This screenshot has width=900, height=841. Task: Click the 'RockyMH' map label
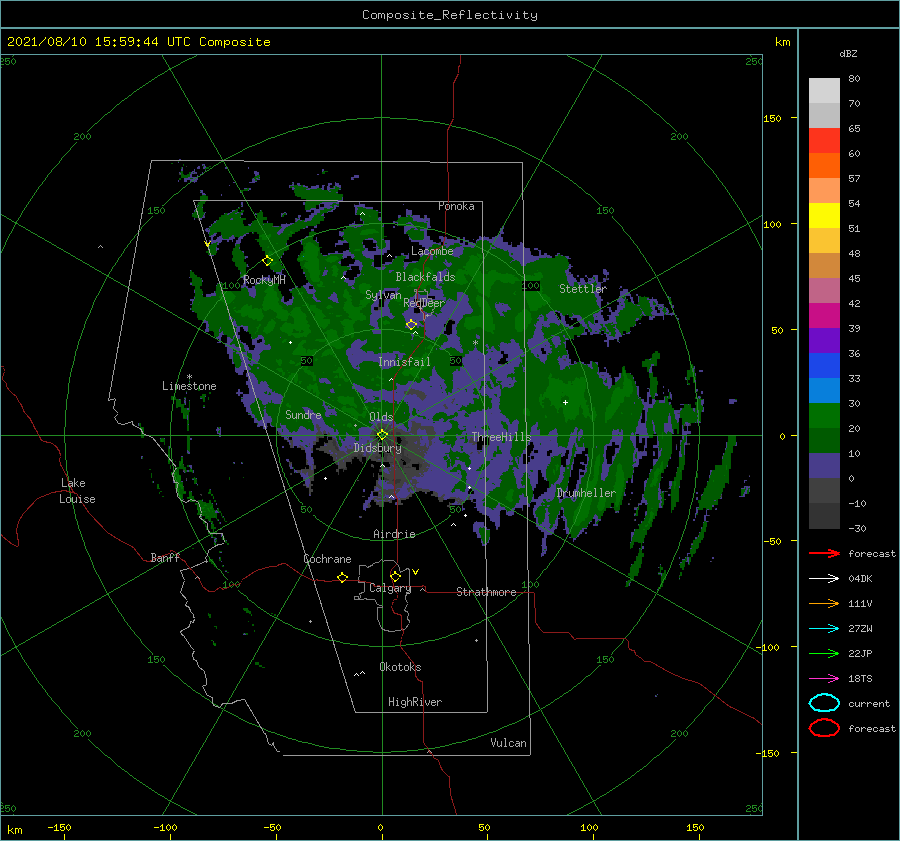coord(264,280)
